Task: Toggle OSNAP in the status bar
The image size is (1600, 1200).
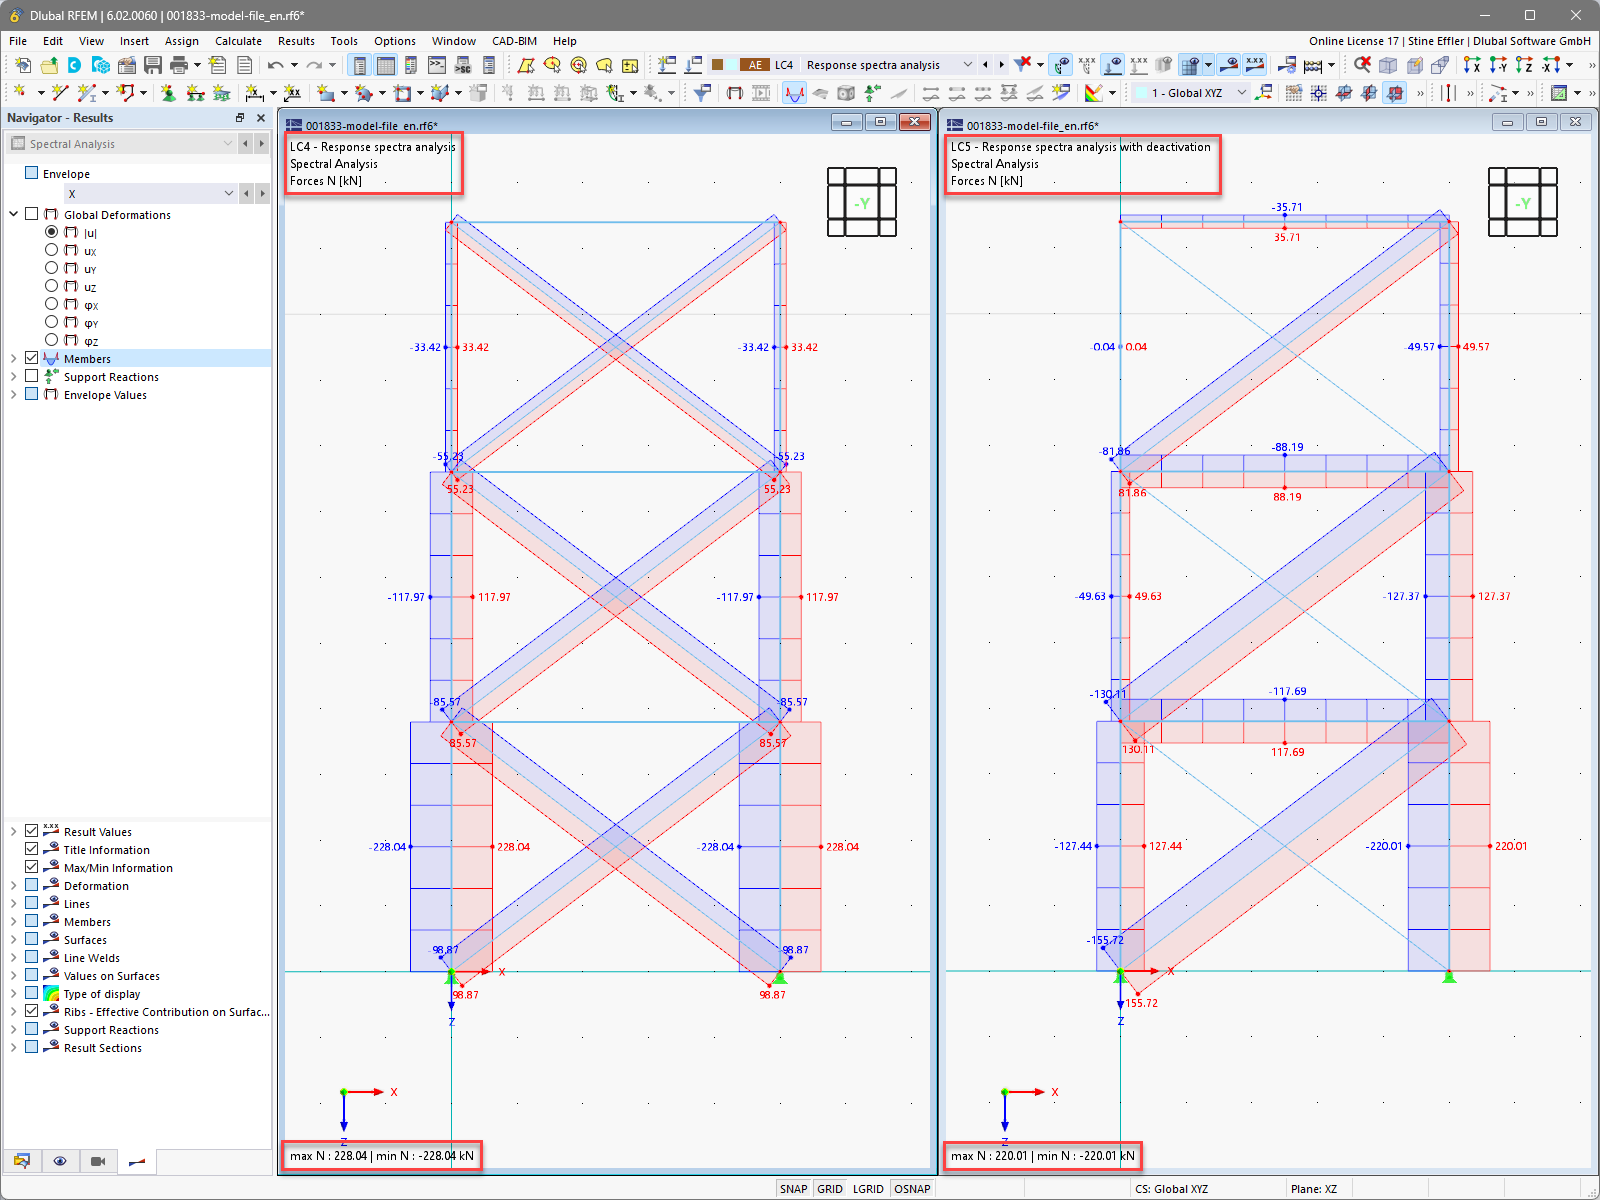Action: coord(912,1188)
